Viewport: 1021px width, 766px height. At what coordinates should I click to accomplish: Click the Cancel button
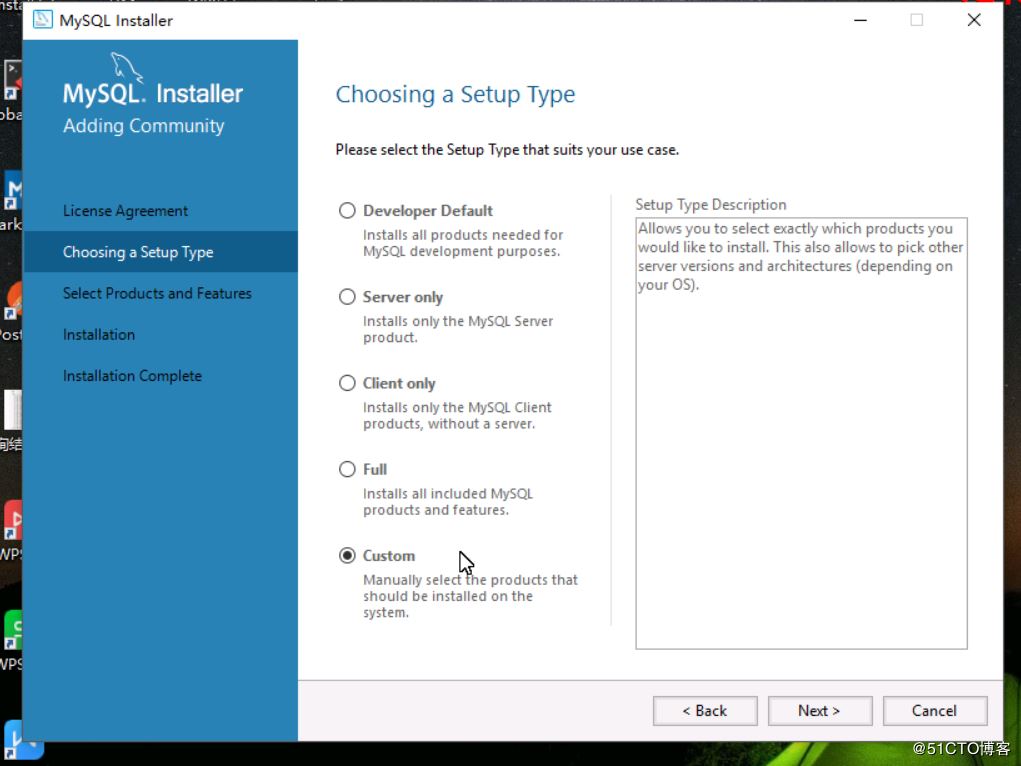[x=934, y=710]
